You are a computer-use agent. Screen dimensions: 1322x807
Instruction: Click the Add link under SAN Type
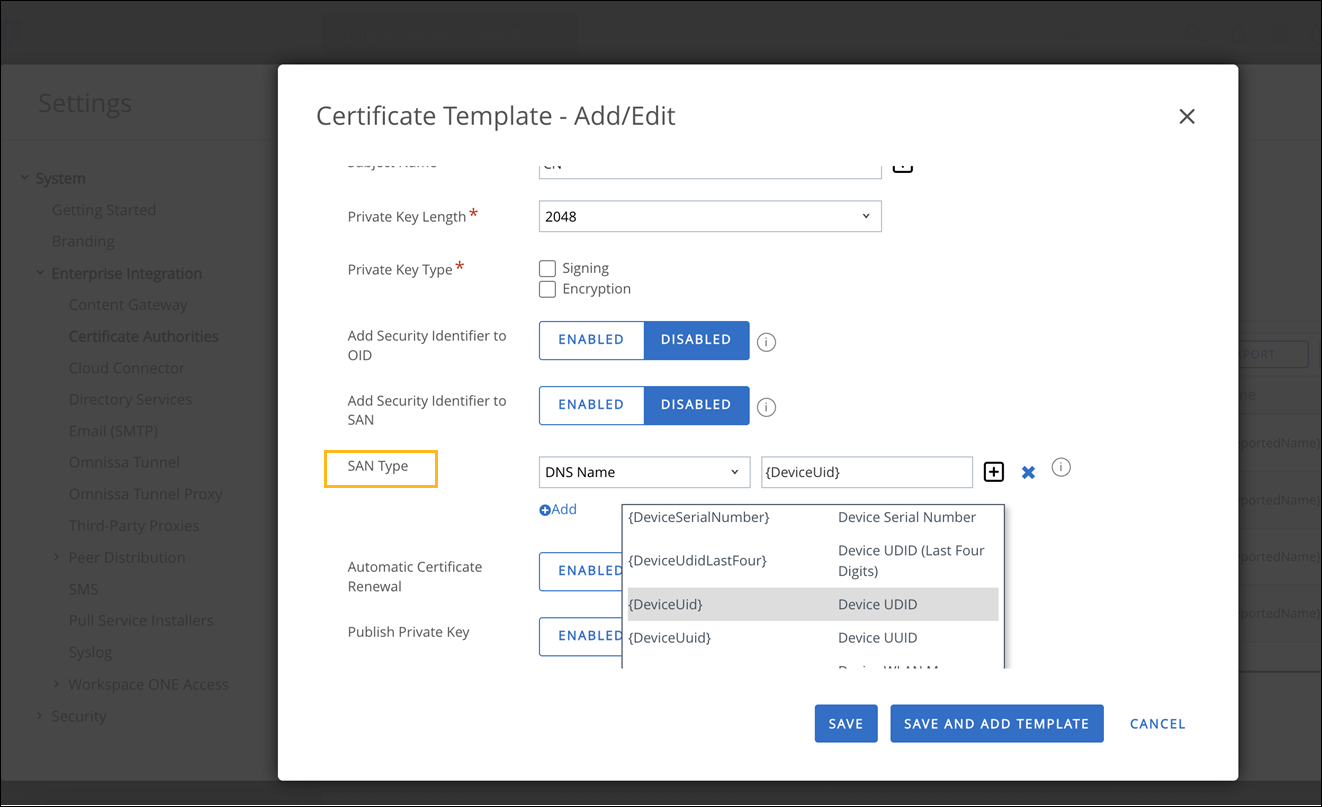coord(558,509)
